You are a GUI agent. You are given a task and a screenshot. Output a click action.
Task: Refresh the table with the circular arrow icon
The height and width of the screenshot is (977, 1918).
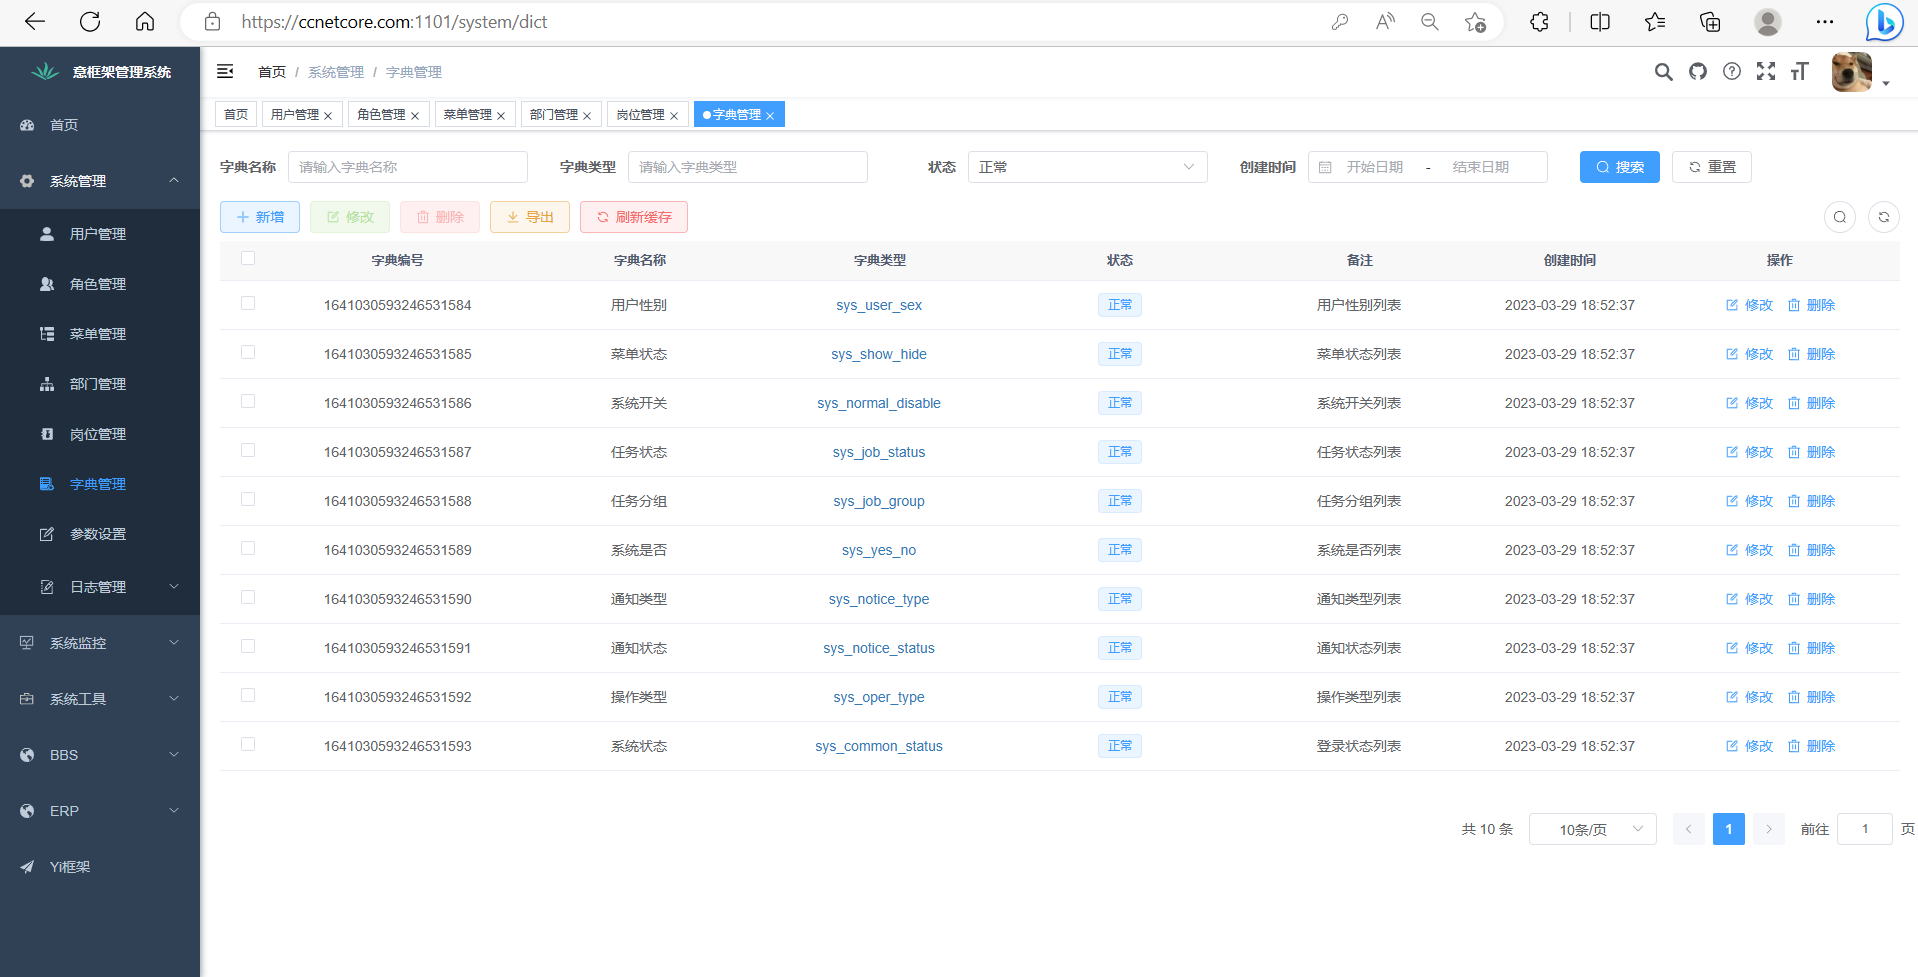click(1884, 217)
